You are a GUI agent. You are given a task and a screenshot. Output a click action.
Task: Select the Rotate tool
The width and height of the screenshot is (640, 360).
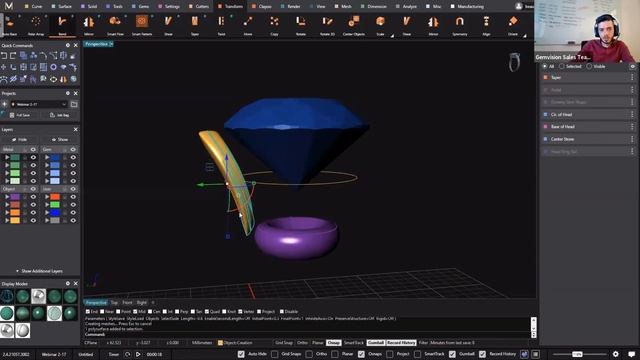click(x=301, y=25)
